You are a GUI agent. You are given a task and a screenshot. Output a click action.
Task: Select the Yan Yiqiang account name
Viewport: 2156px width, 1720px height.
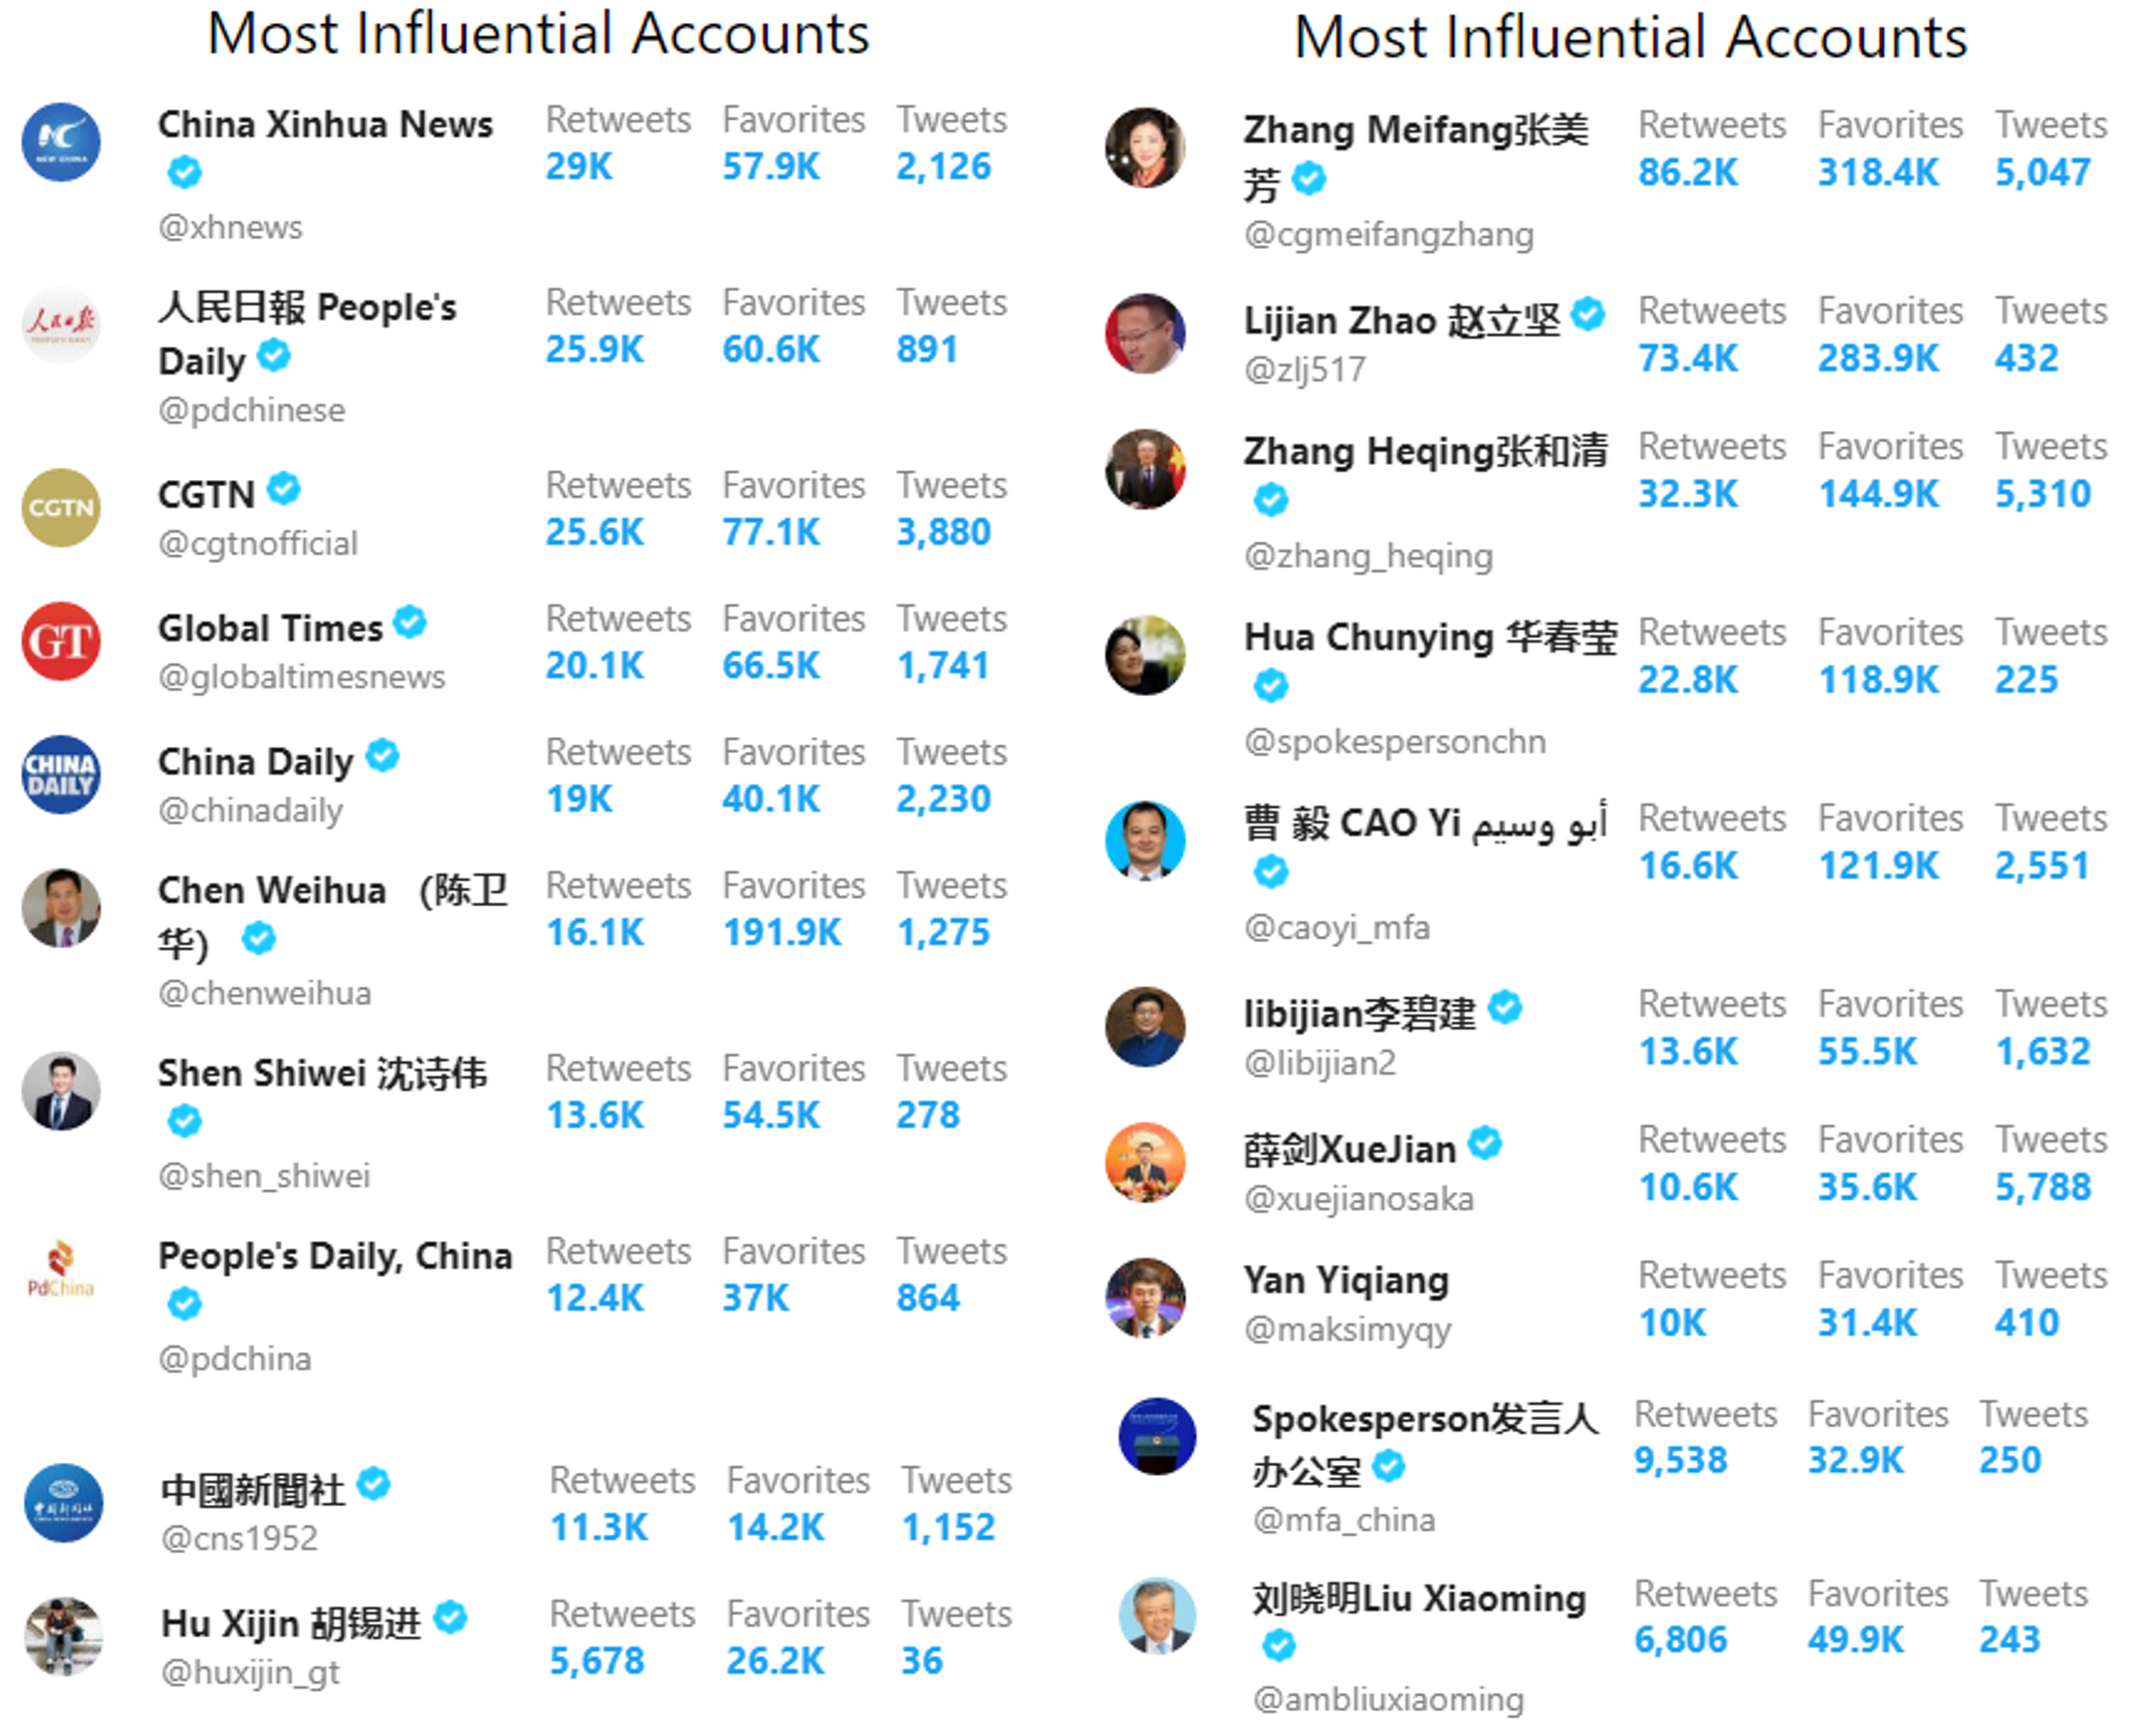coord(1346,1280)
